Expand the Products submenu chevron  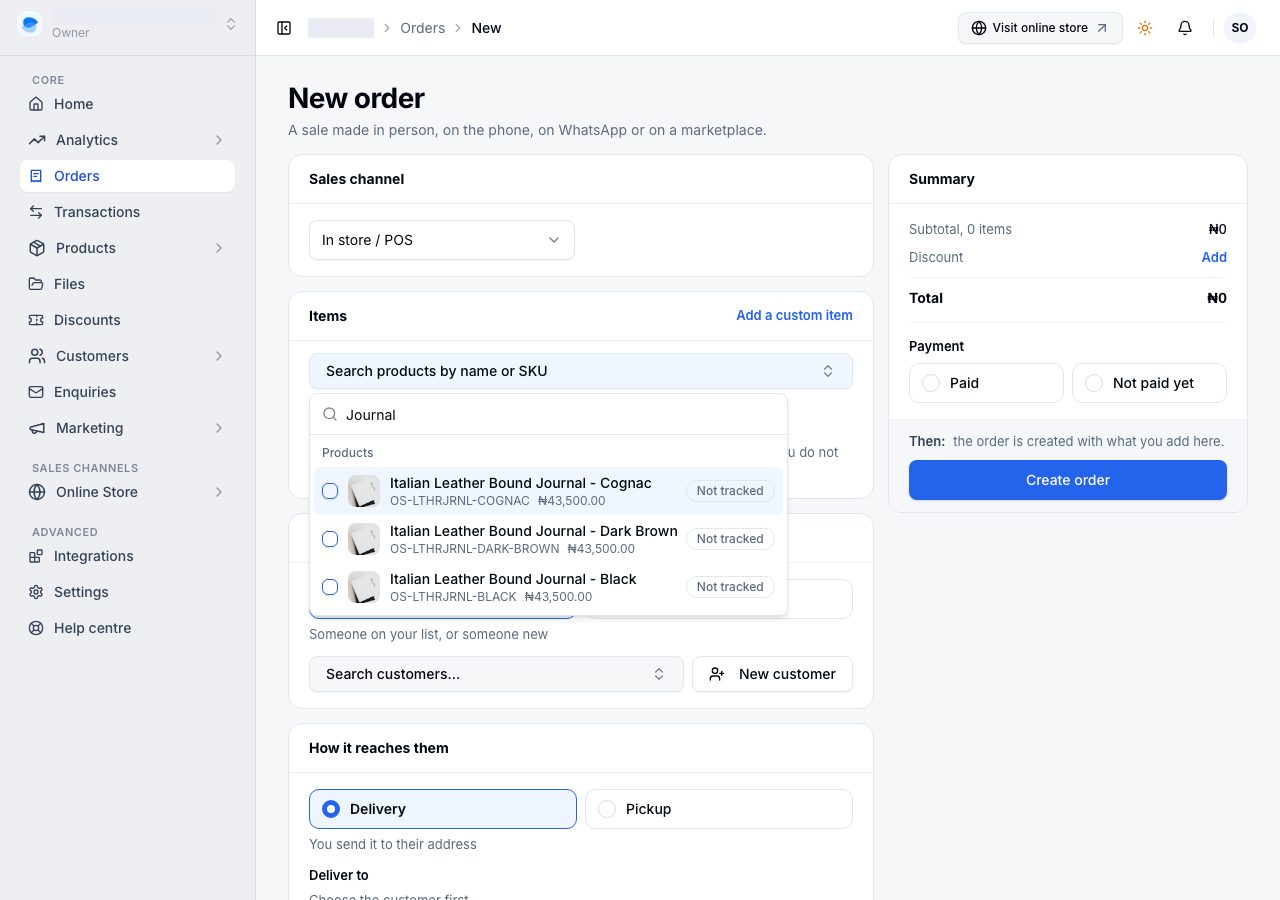219,248
